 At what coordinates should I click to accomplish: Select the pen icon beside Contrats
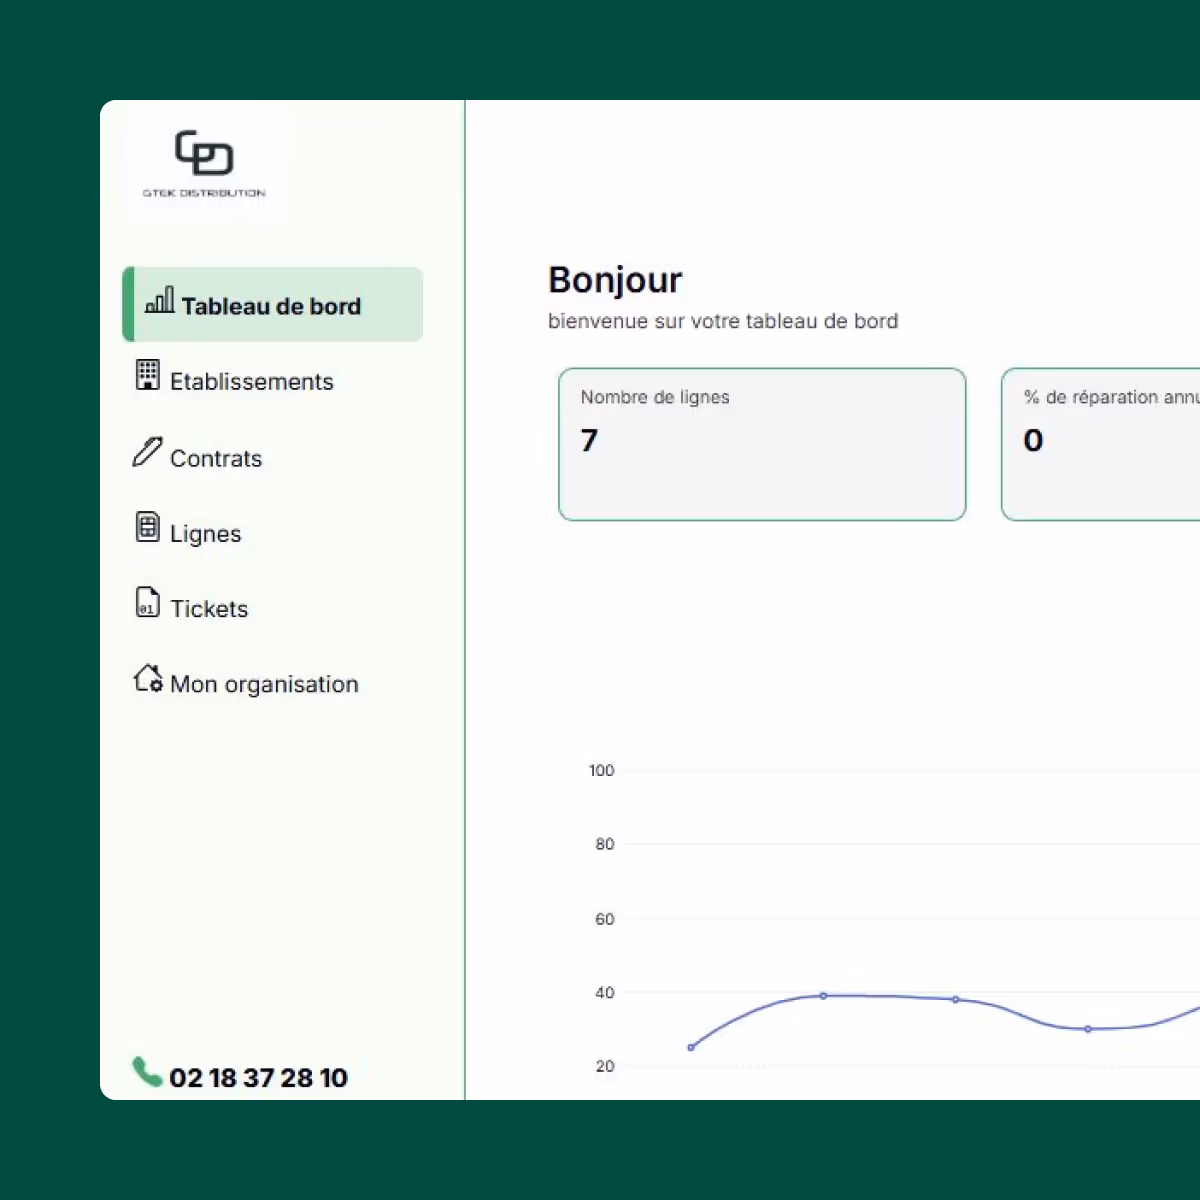(147, 452)
